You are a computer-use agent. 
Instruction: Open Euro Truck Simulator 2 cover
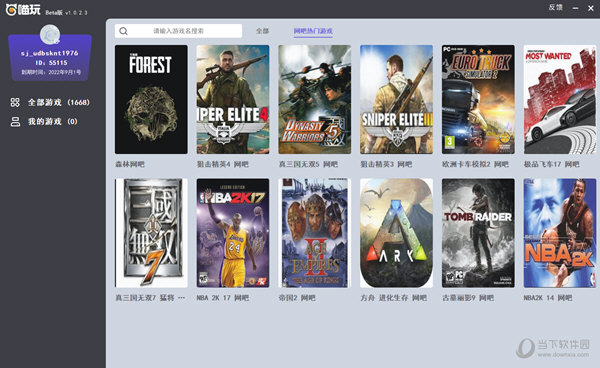[x=478, y=99]
